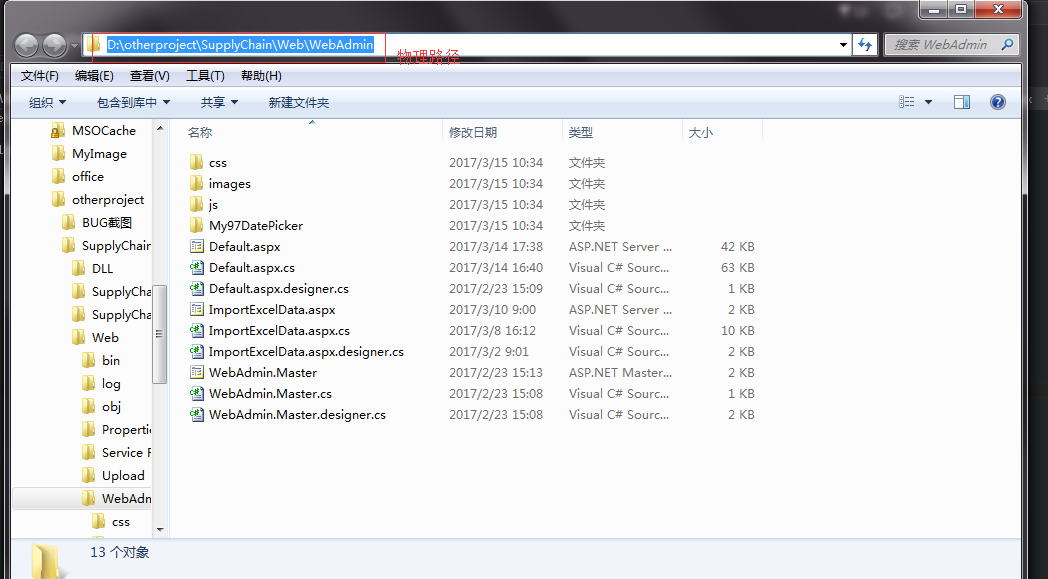Image resolution: width=1048 pixels, height=579 pixels.
Task: Click the Default.aspx.cs C# file icon
Action: (x=196, y=267)
